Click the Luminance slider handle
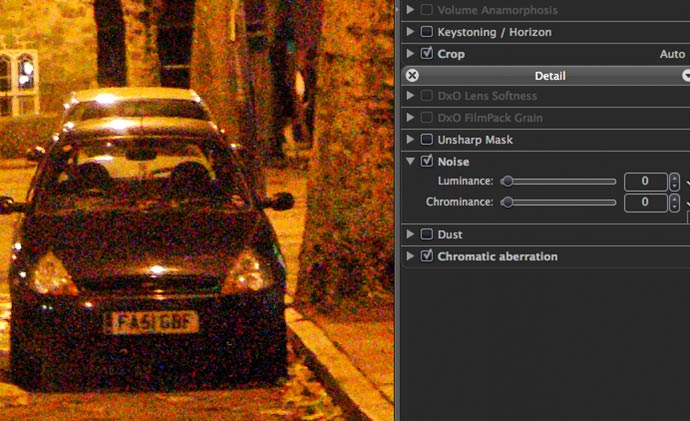The width and height of the screenshot is (690, 421). [507, 181]
